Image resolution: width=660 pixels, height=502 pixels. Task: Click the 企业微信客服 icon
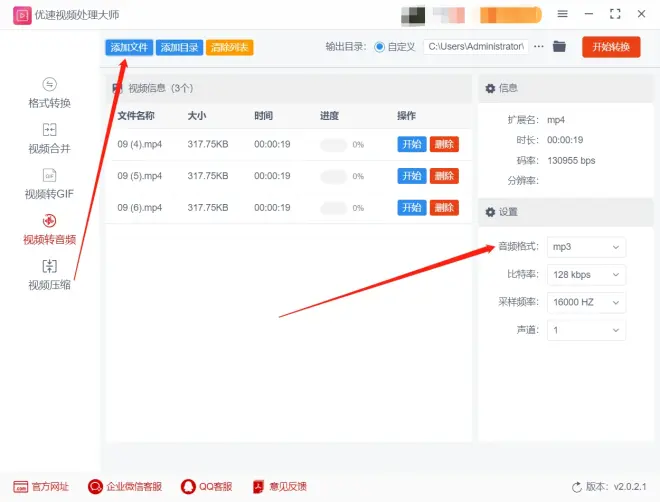pos(96,486)
